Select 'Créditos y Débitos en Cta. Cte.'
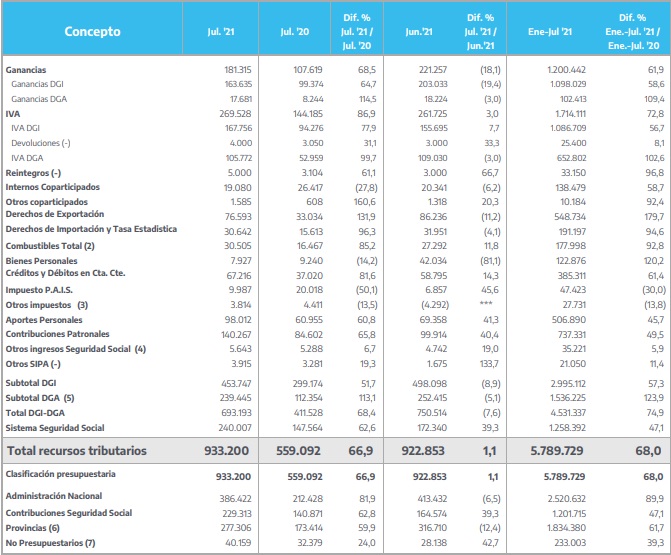 (65, 273)
